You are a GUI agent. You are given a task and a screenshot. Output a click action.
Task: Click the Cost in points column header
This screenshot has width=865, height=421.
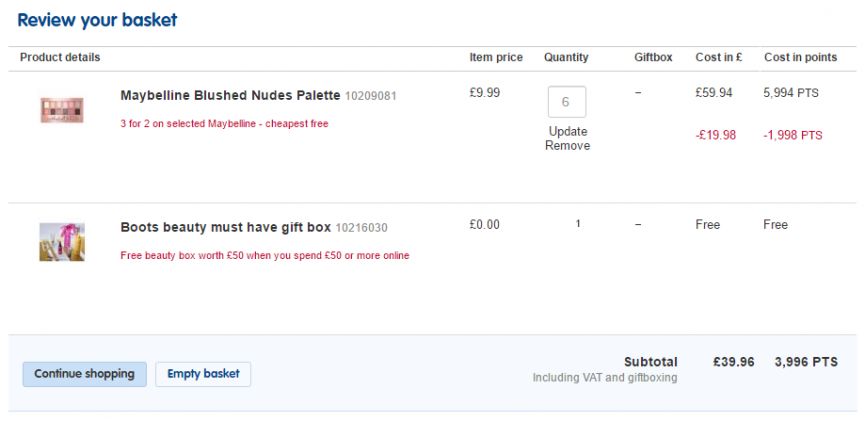(800, 57)
